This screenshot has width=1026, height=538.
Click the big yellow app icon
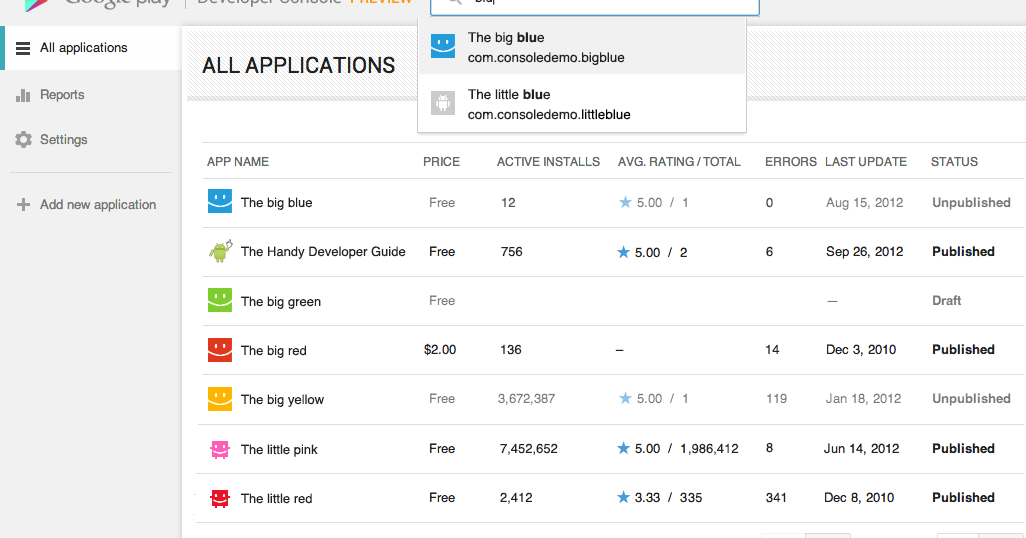[219, 399]
